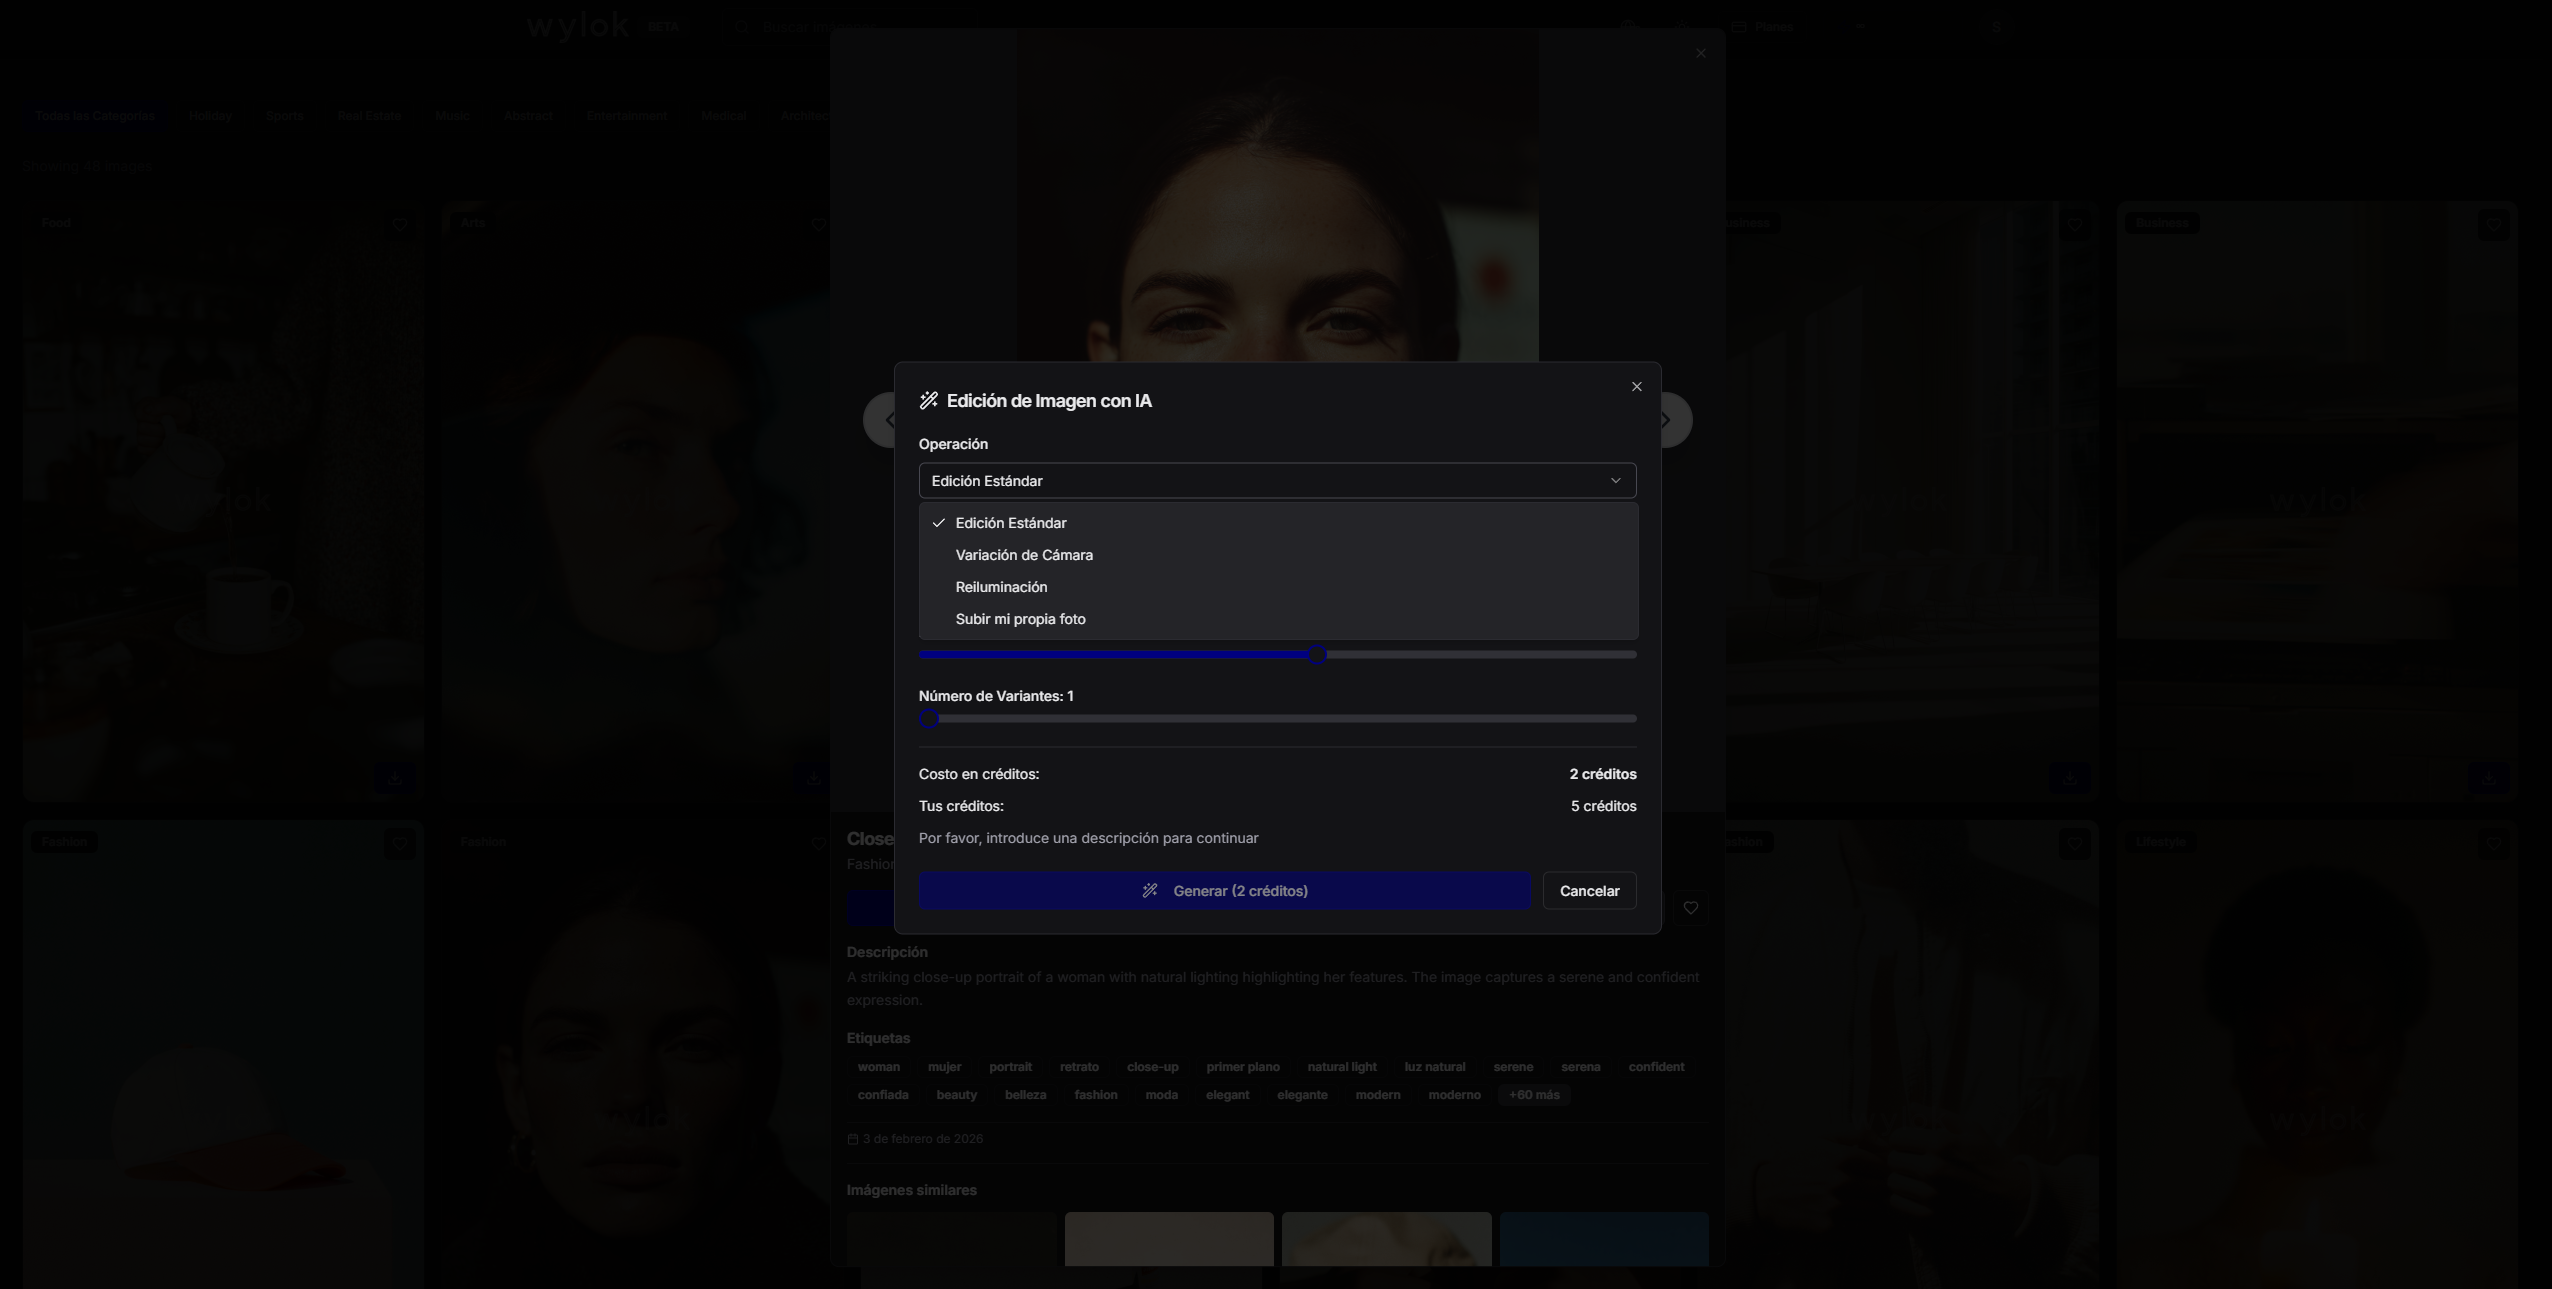2552x1289 pixels.
Task: Toggle the heart icon near the image details
Action: point(1690,908)
